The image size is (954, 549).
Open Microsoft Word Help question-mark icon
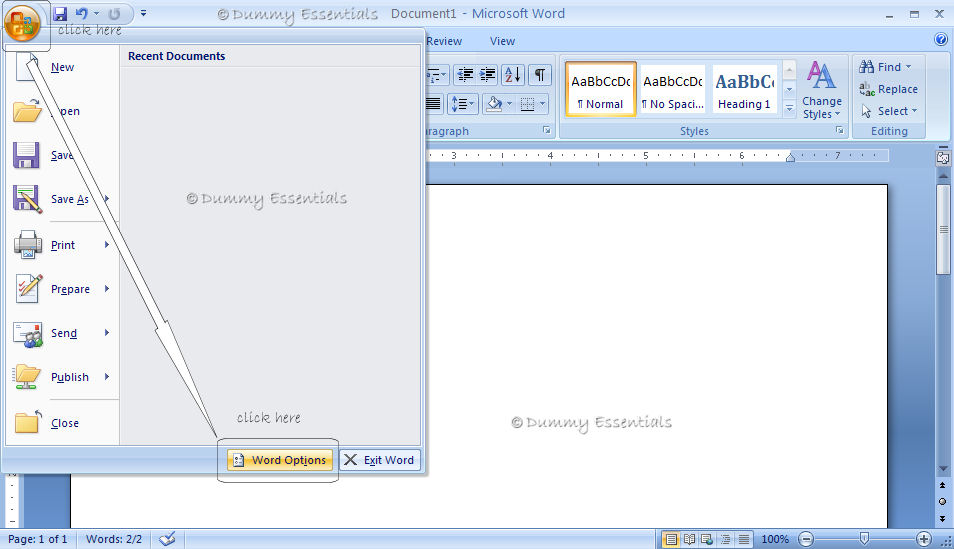tap(941, 40)
